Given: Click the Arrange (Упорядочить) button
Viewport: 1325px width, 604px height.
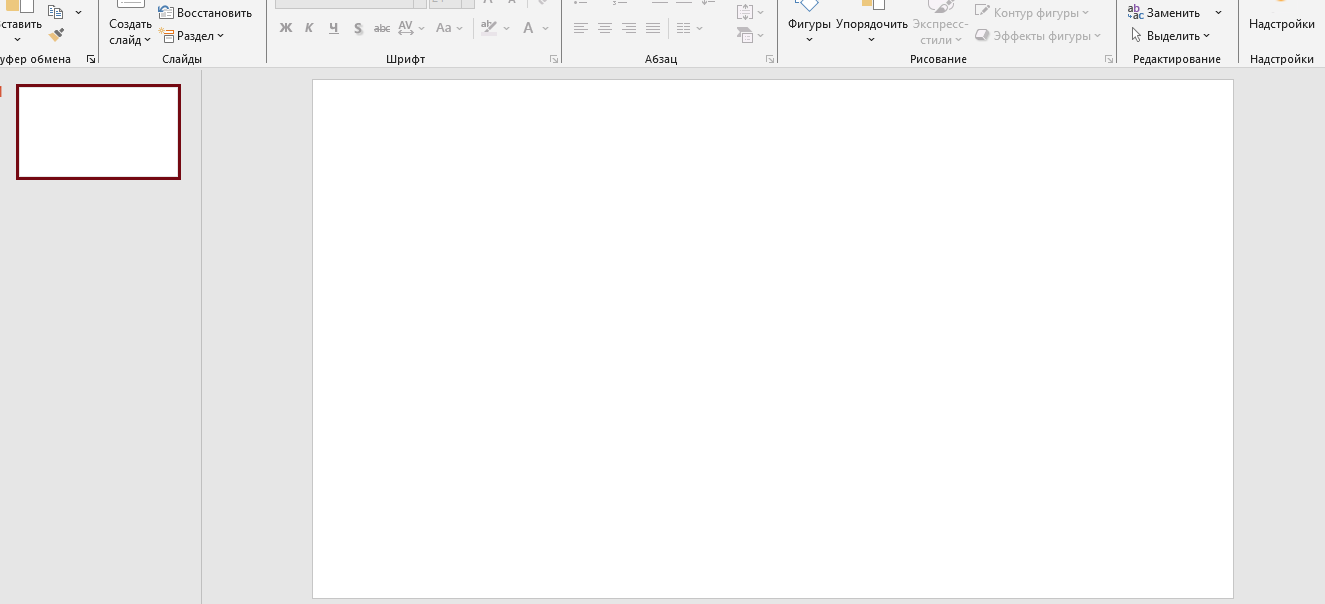Looking at the screenshot, I should pos(871,24).
